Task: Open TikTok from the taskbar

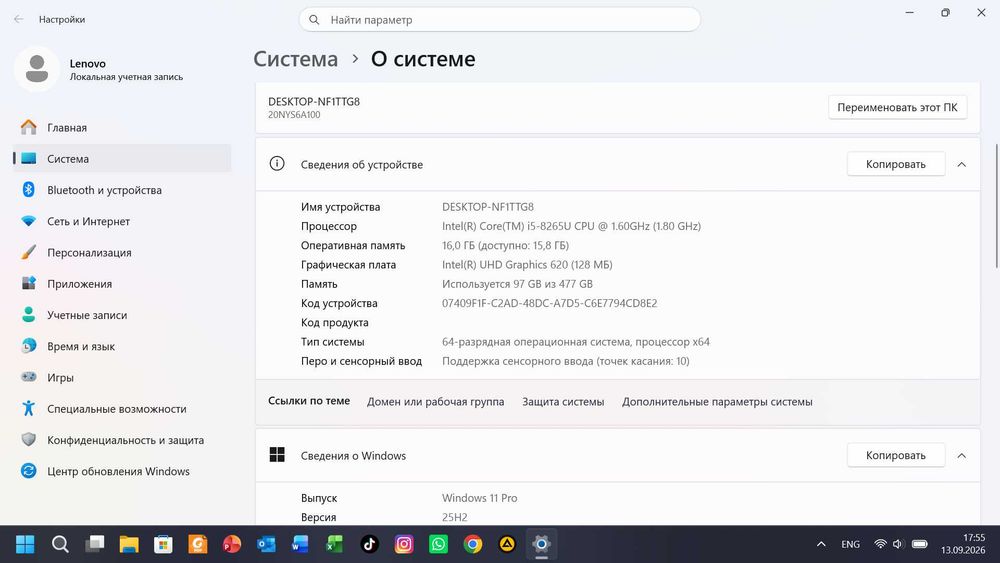Action: click(x=369, y=544)
